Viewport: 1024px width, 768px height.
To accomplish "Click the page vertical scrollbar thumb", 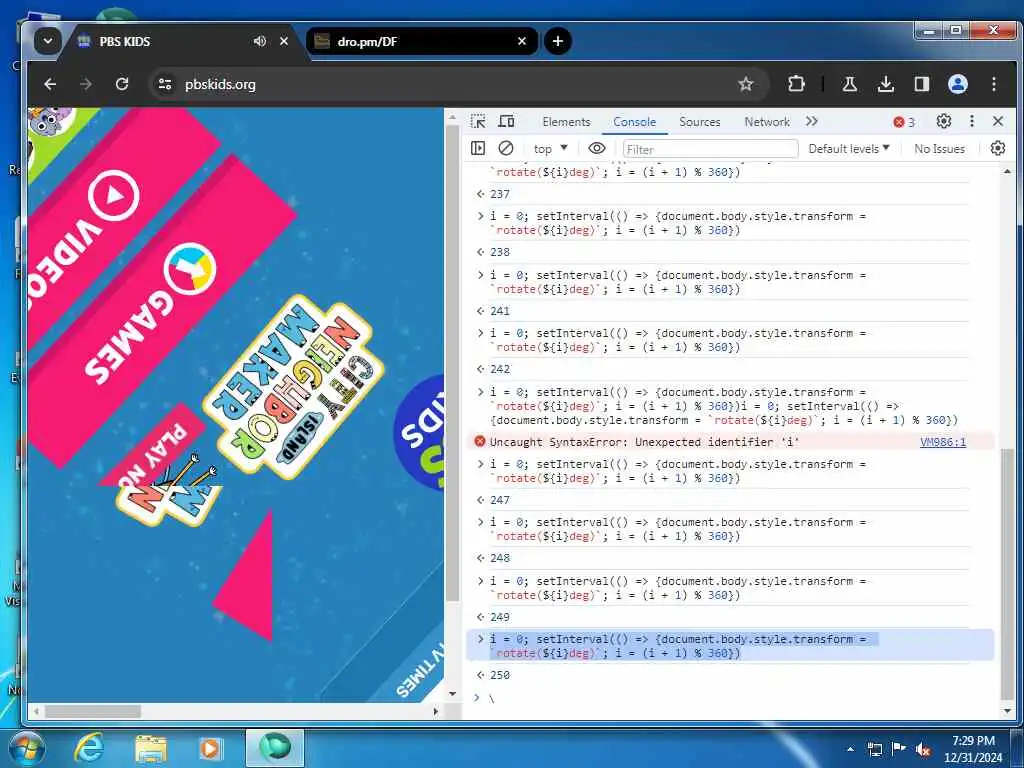I will point(453,362).
